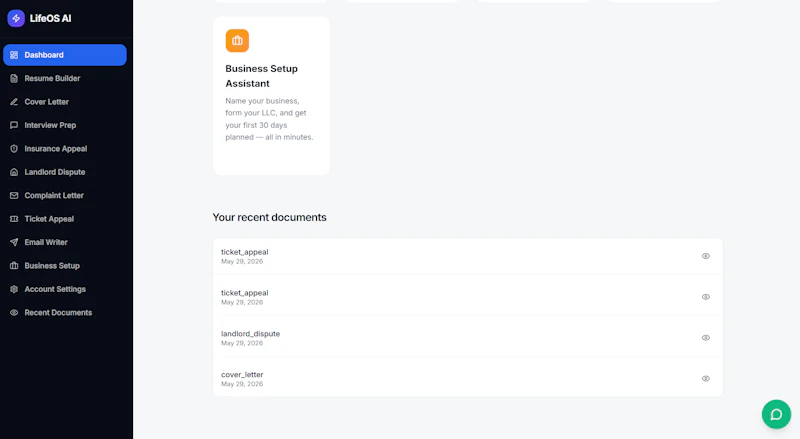Open Complaint Letter in the sidebar
This screenshot has height=439, width=800.
tap(65, 196)
